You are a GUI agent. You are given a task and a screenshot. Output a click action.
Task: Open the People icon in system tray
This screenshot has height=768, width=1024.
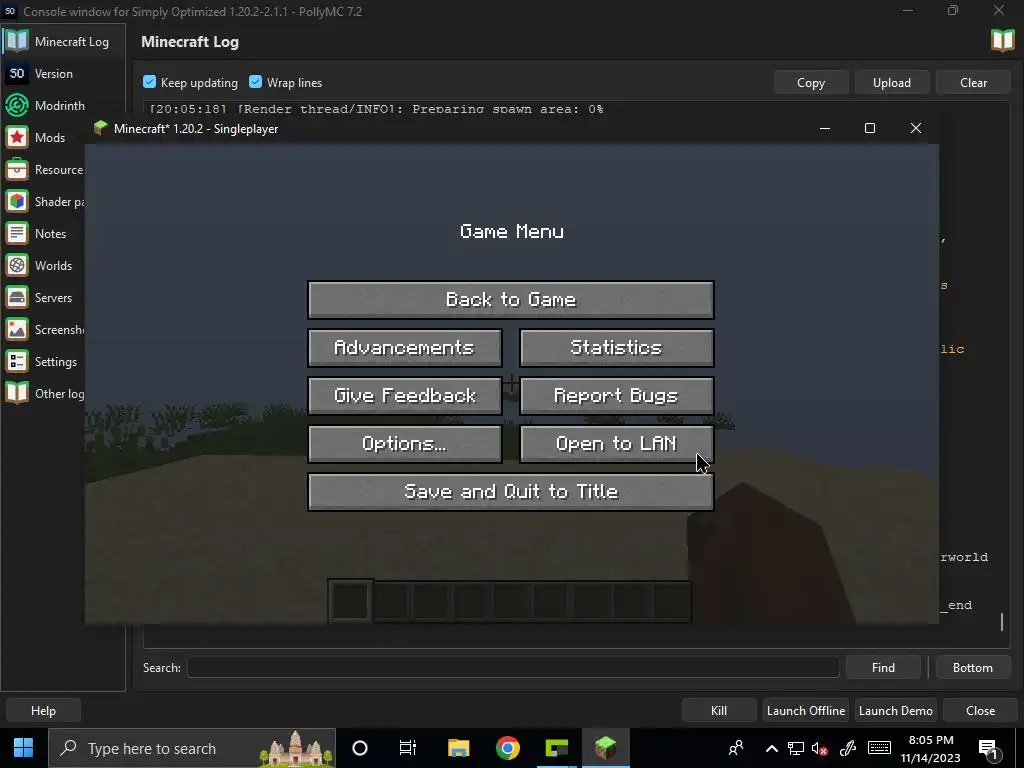tap(736, 748)
